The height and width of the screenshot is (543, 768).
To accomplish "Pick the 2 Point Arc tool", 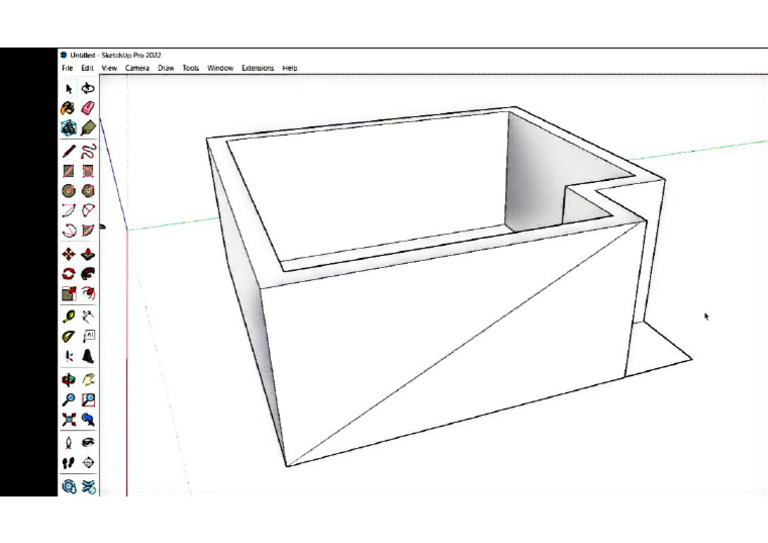I will [88, 211].
